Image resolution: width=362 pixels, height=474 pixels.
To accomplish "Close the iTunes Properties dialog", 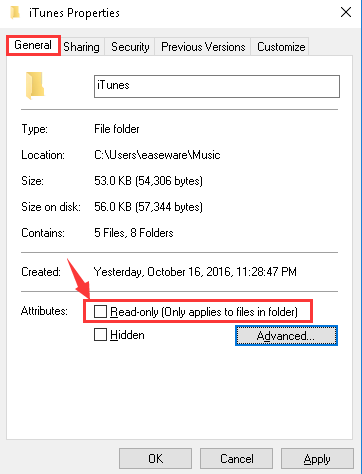I will pos(346,12).
